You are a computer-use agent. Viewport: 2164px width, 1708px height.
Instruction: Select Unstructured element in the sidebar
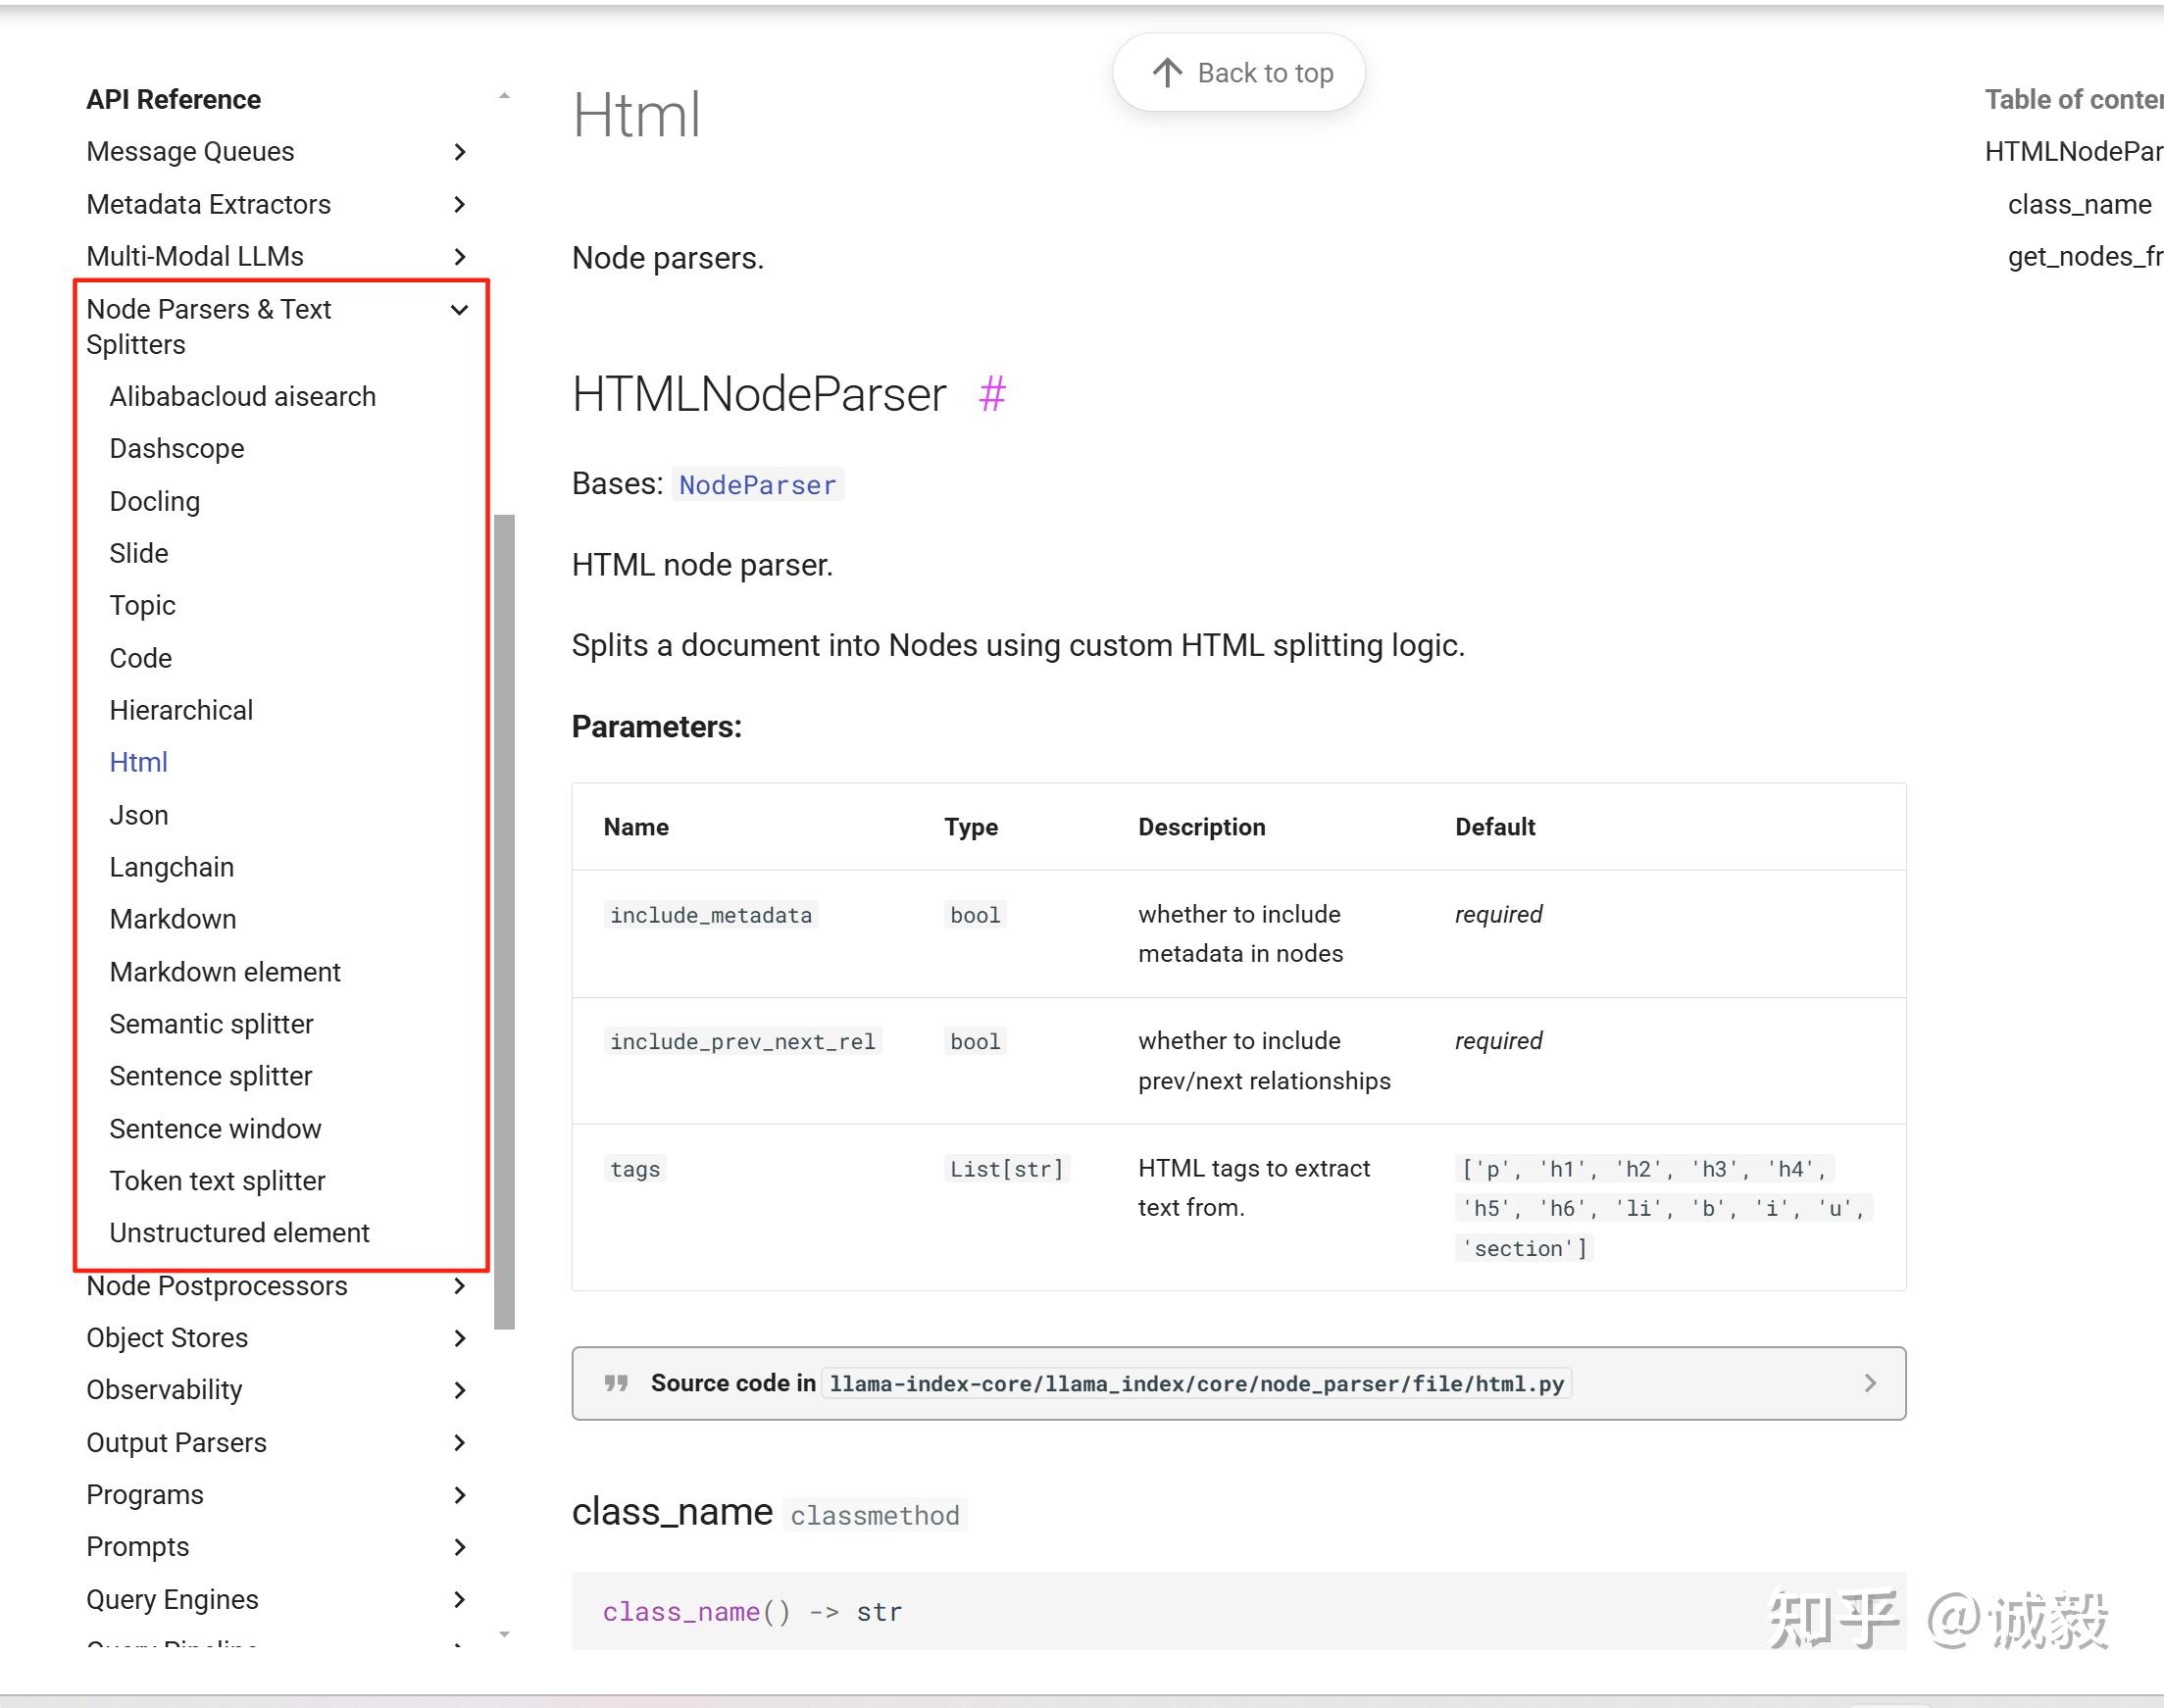pos(239,1232)
